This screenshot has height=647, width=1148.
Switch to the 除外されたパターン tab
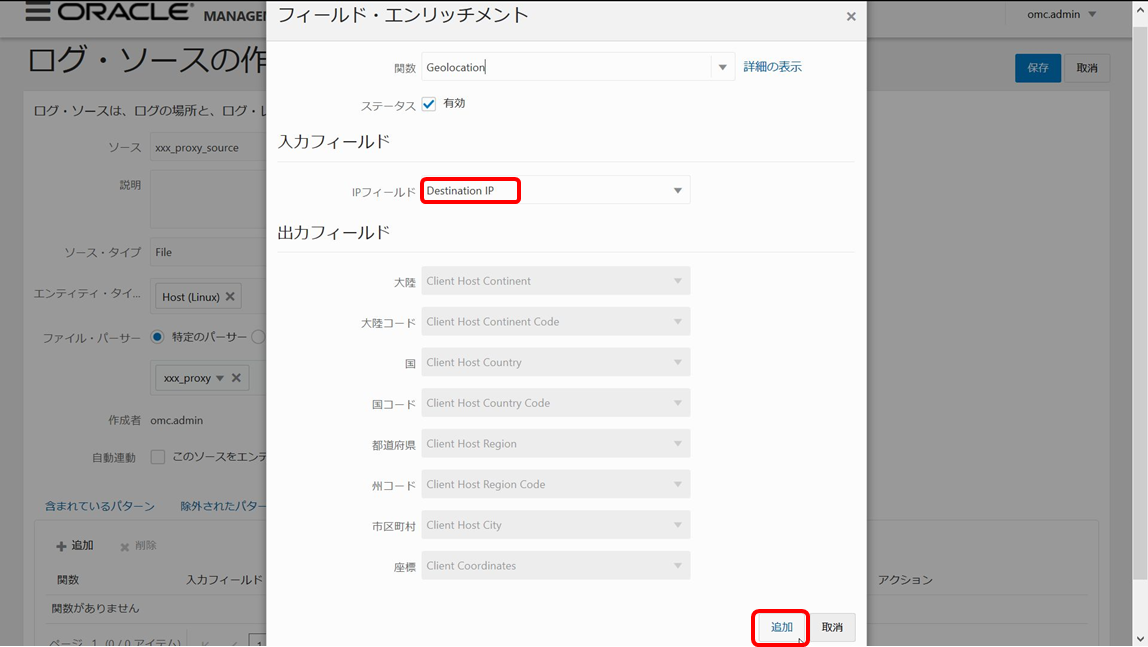(x=223, y=506)
